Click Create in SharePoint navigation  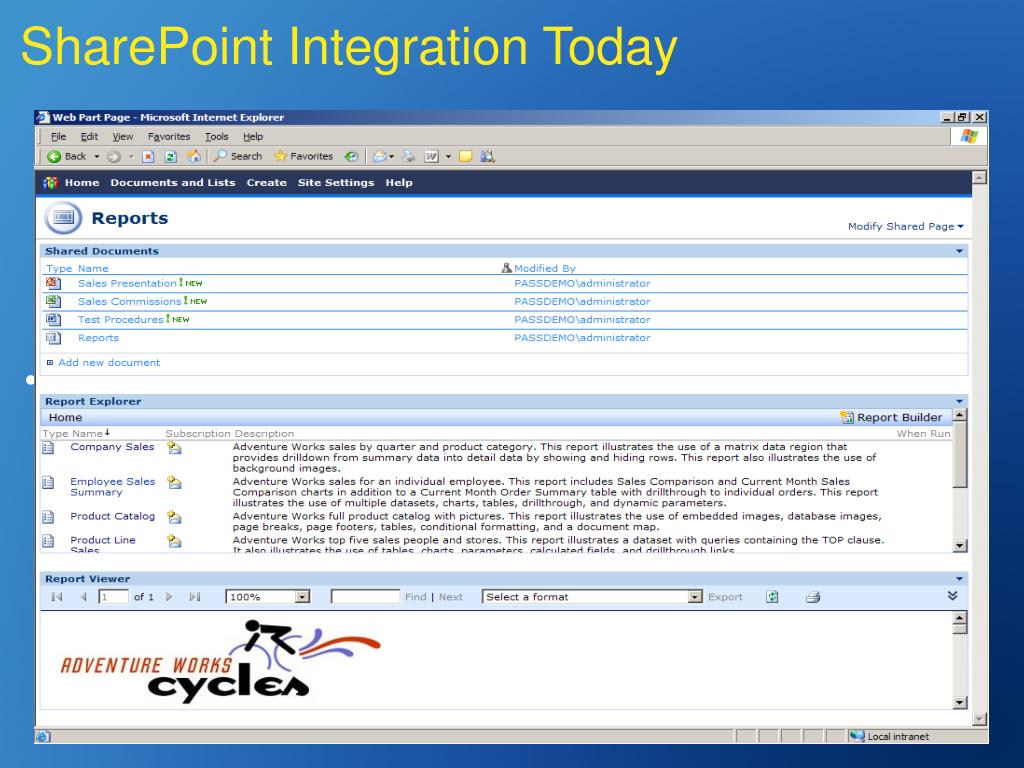(x=266, y=183)
